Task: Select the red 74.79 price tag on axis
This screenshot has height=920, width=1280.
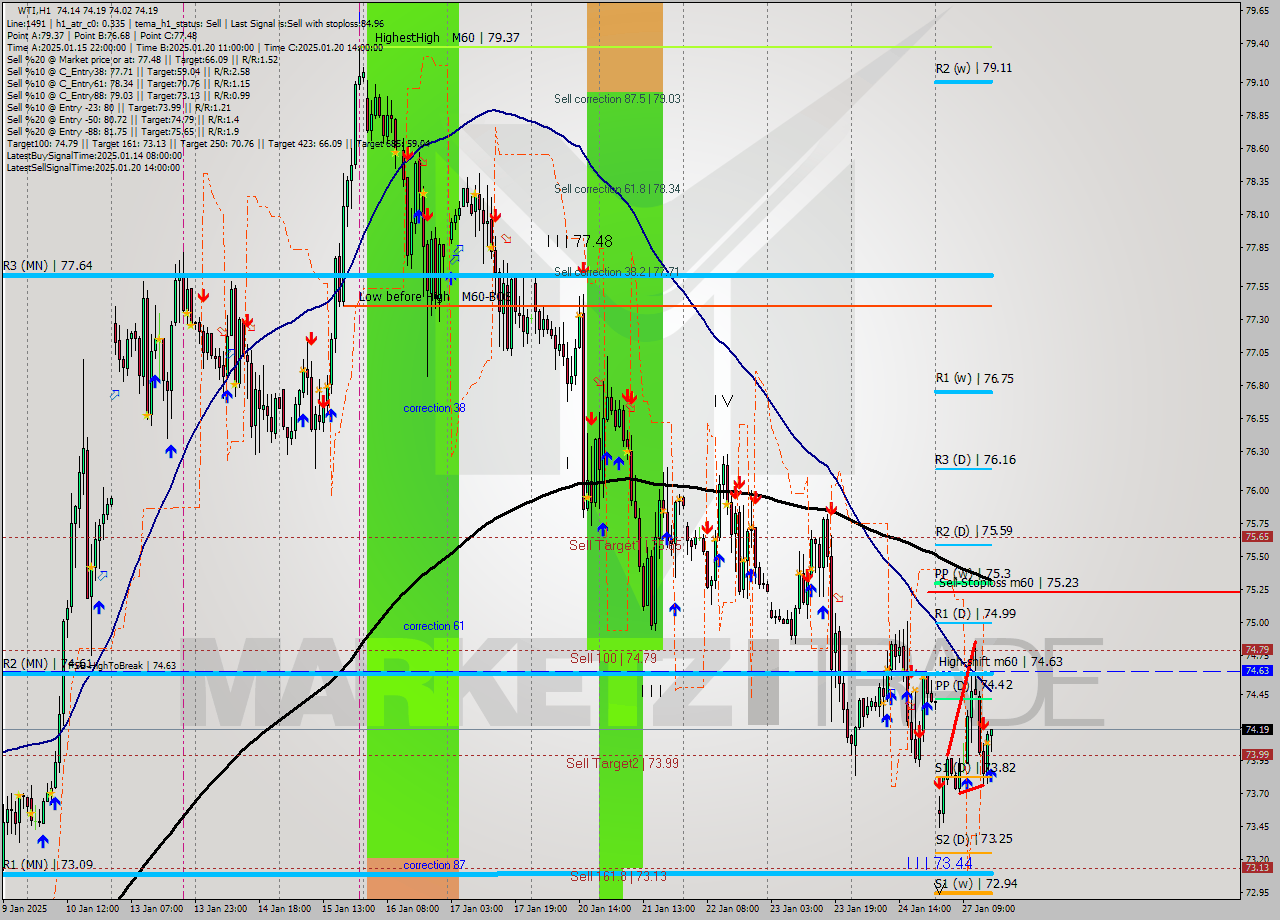Action: tap(1257, 650)
